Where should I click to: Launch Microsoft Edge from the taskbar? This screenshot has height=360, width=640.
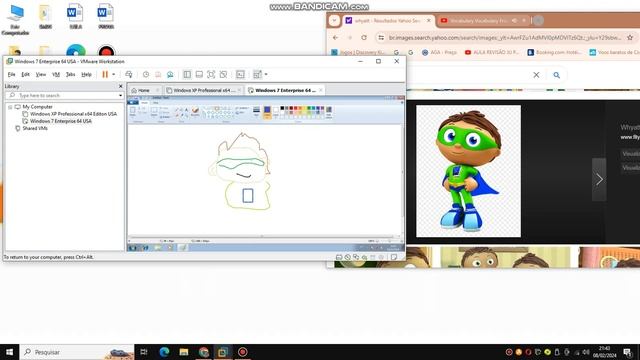coord(164,352)
